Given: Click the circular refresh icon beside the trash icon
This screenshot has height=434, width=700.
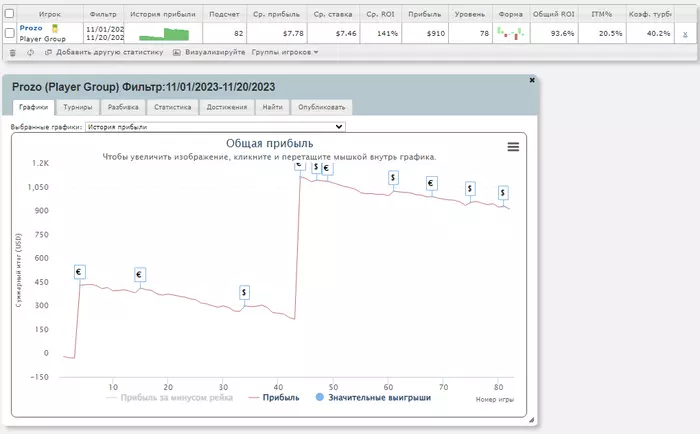Looking at the screenshot, I should 30,53.
